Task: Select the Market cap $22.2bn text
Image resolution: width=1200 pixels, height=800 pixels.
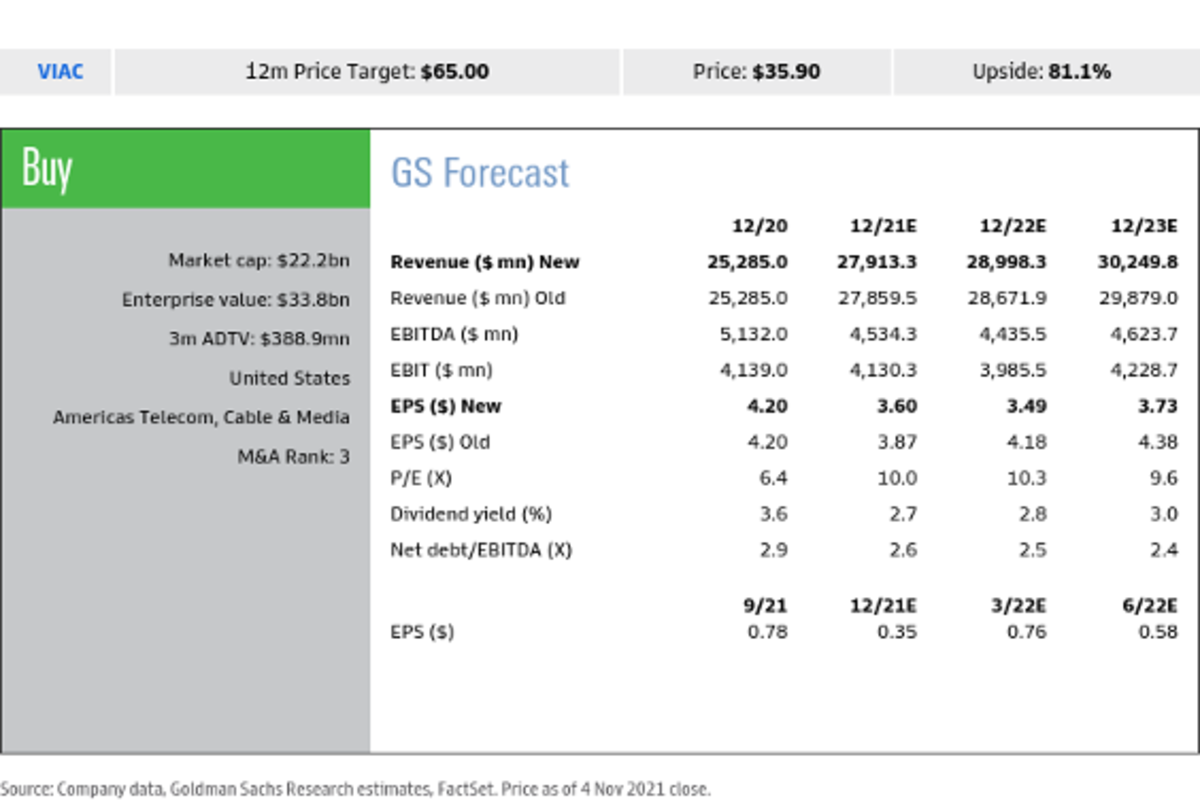Action: 259,261
